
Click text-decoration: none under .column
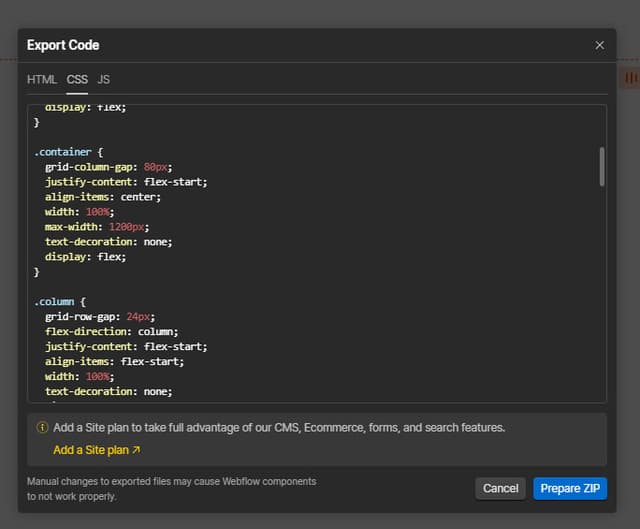(x=109, y=391)
